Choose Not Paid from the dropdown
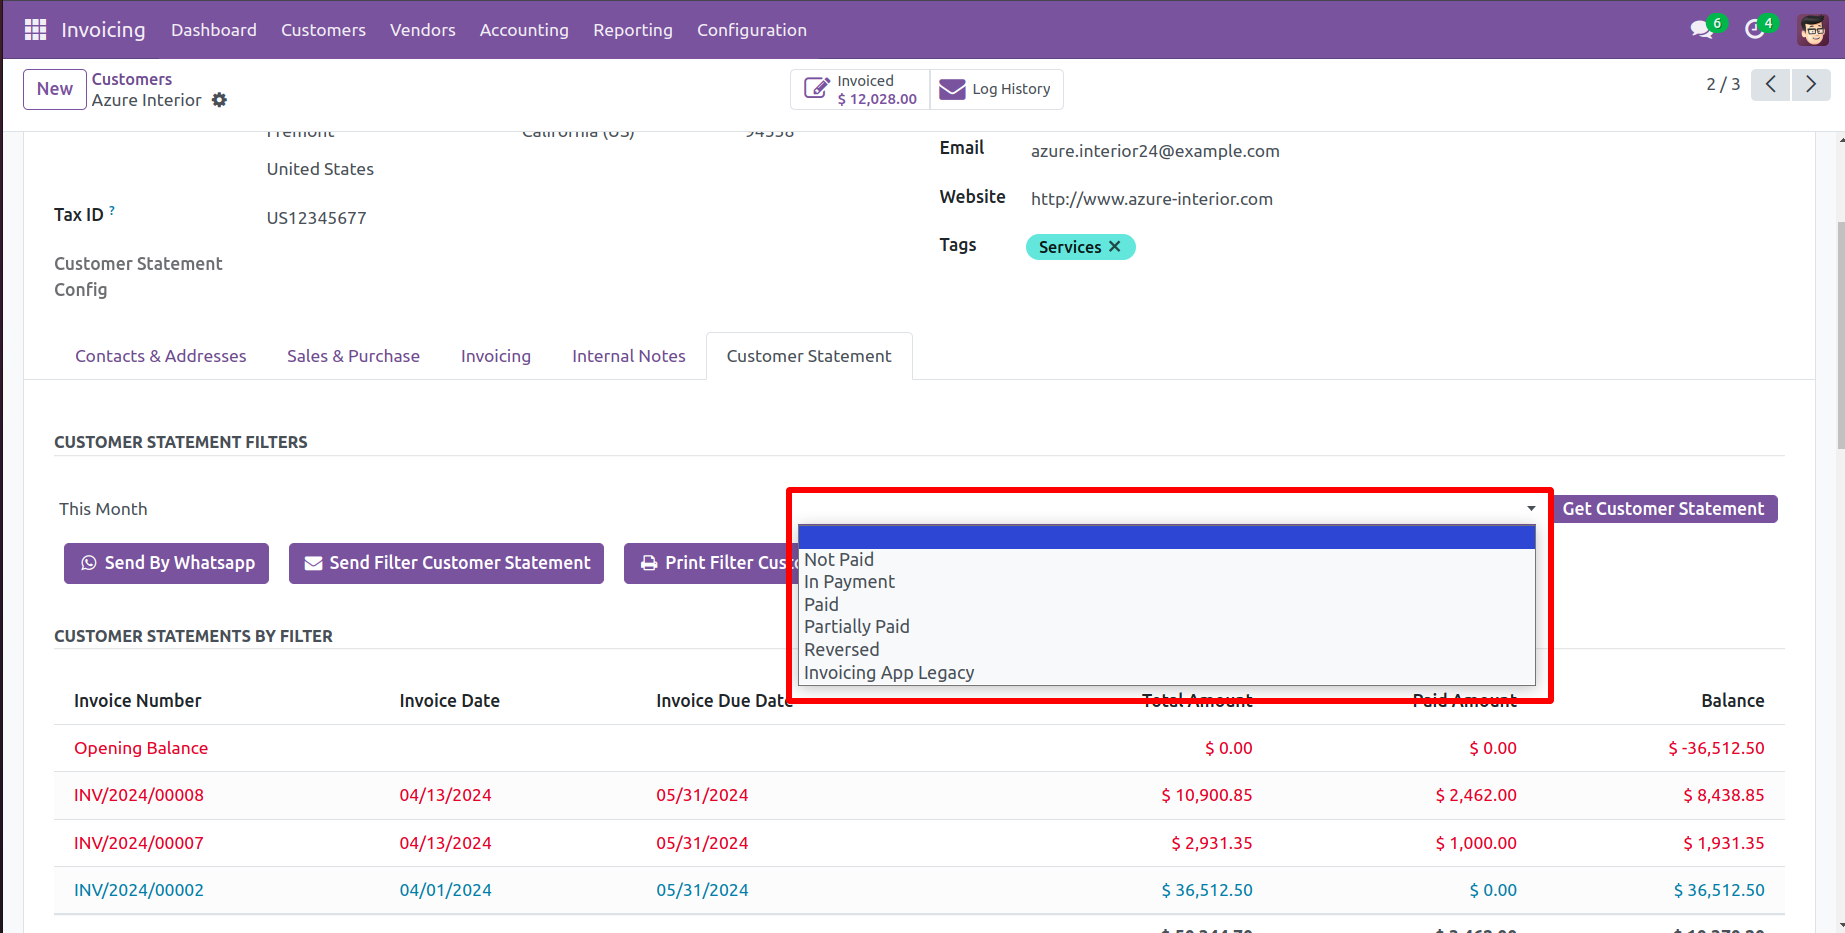Viewport: 1845px width, 933px height. click(x=1167, y=560)
